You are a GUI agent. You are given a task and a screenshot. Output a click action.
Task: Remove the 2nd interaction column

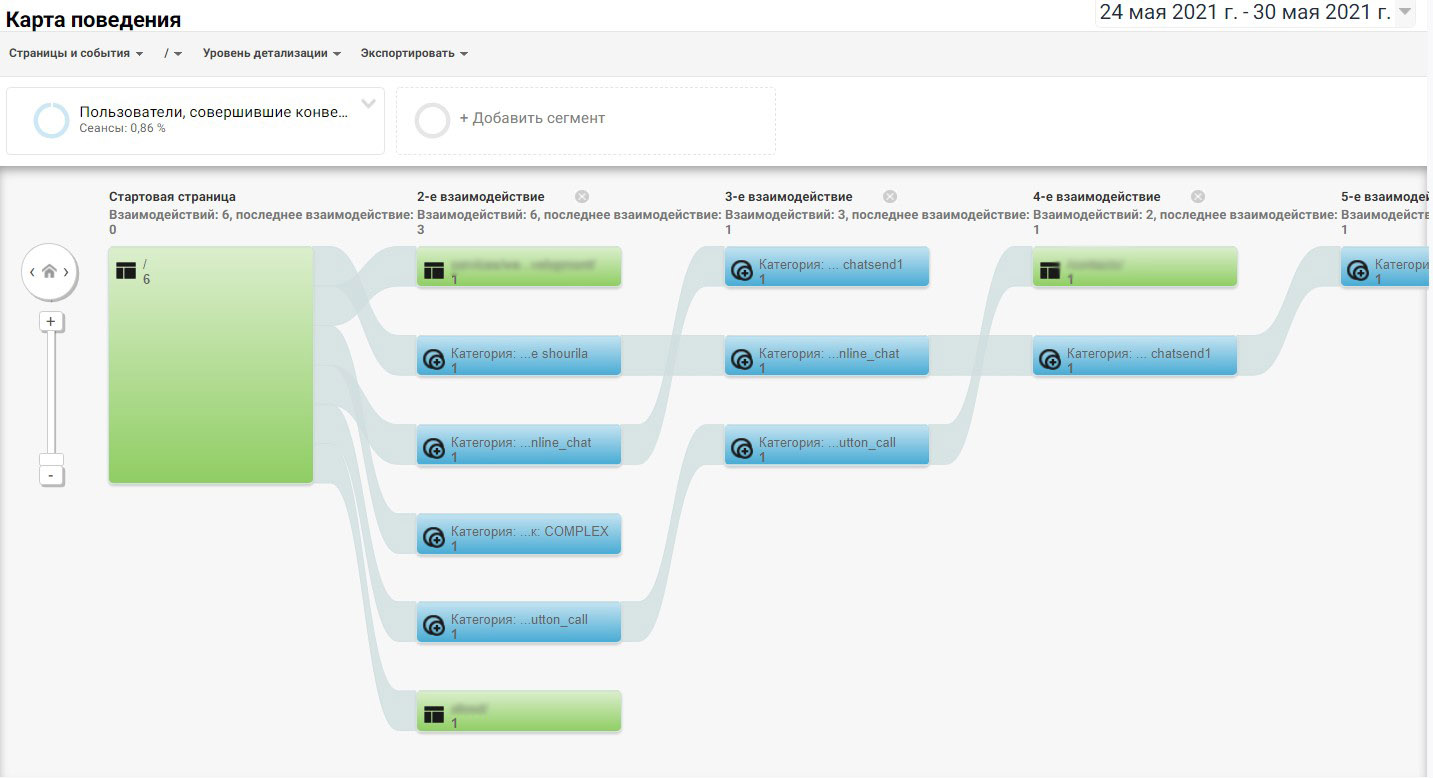point(582,197)
